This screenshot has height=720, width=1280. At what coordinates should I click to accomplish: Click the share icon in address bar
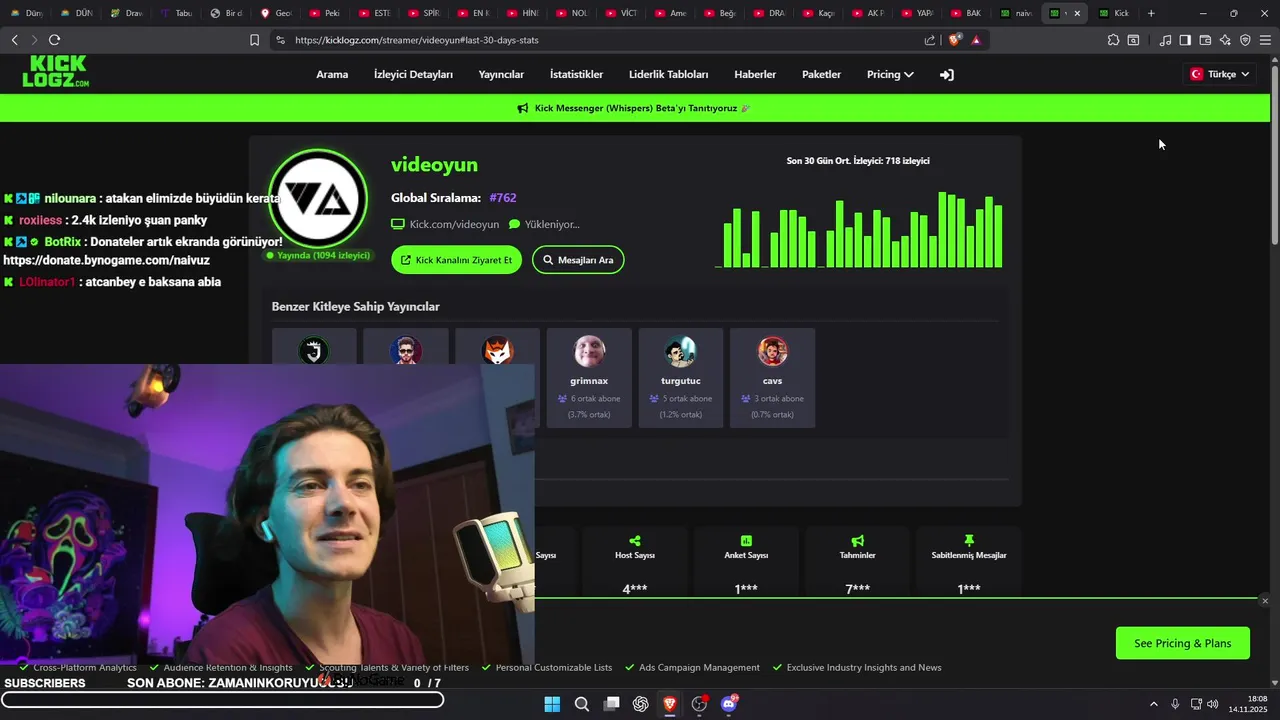[x=930, y=40]
